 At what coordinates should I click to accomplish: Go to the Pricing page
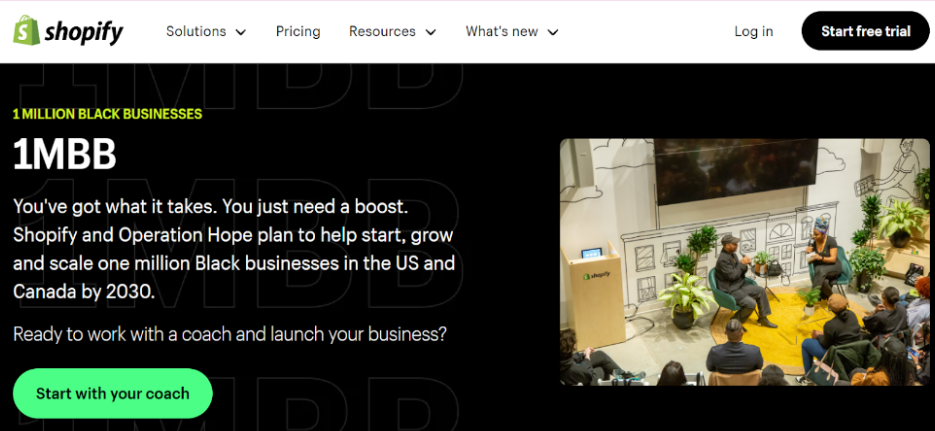tap(298, 31)
